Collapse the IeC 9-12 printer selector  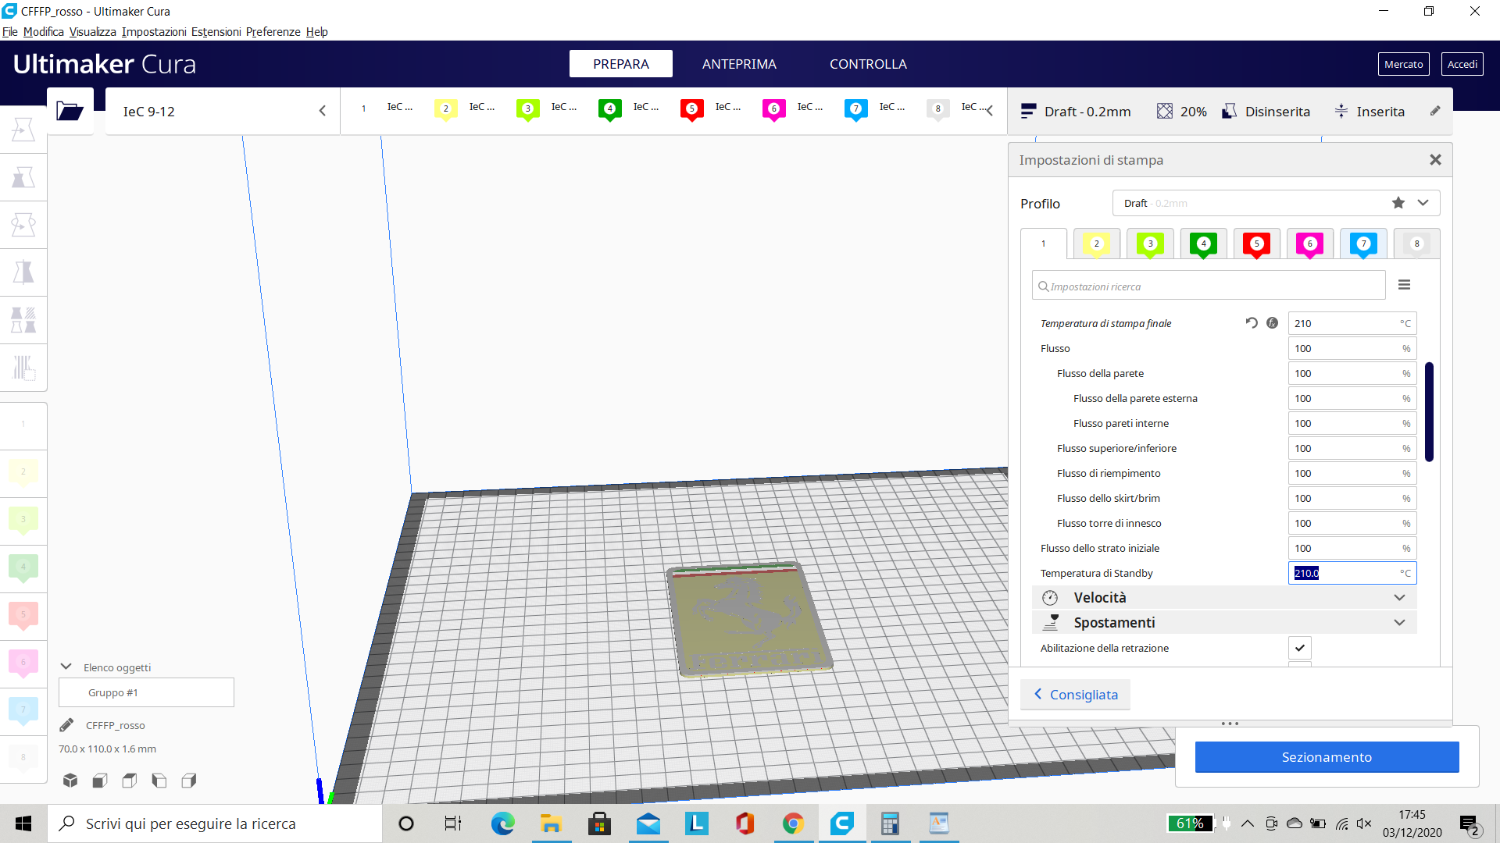(x=322, y=111)
